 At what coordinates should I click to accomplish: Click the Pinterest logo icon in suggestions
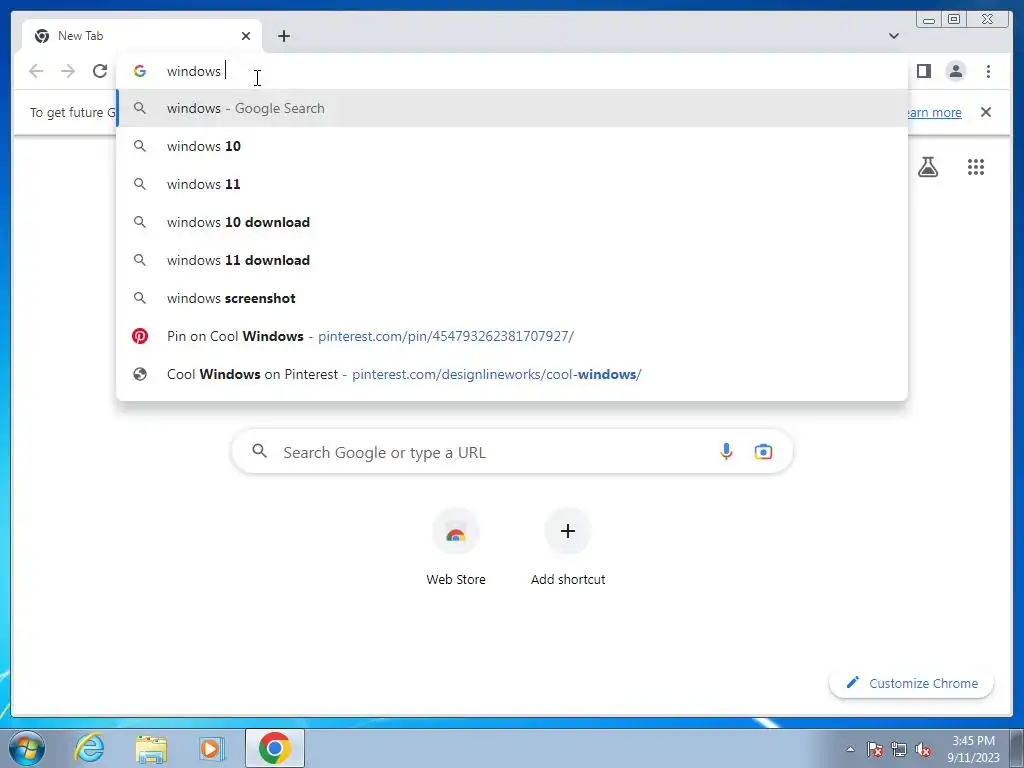tap(140, 336)
